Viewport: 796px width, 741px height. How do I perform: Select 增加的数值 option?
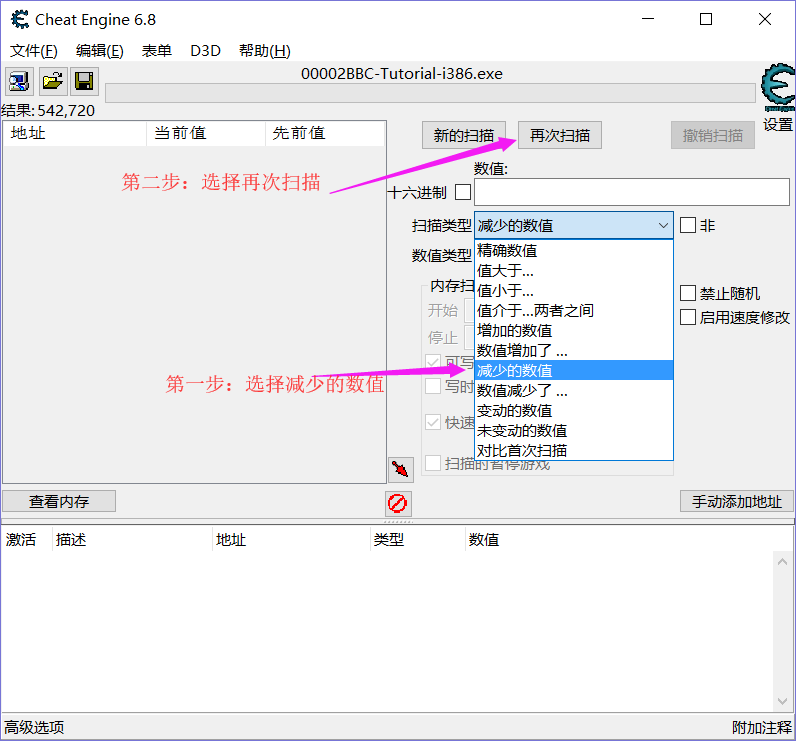(574, 331)
